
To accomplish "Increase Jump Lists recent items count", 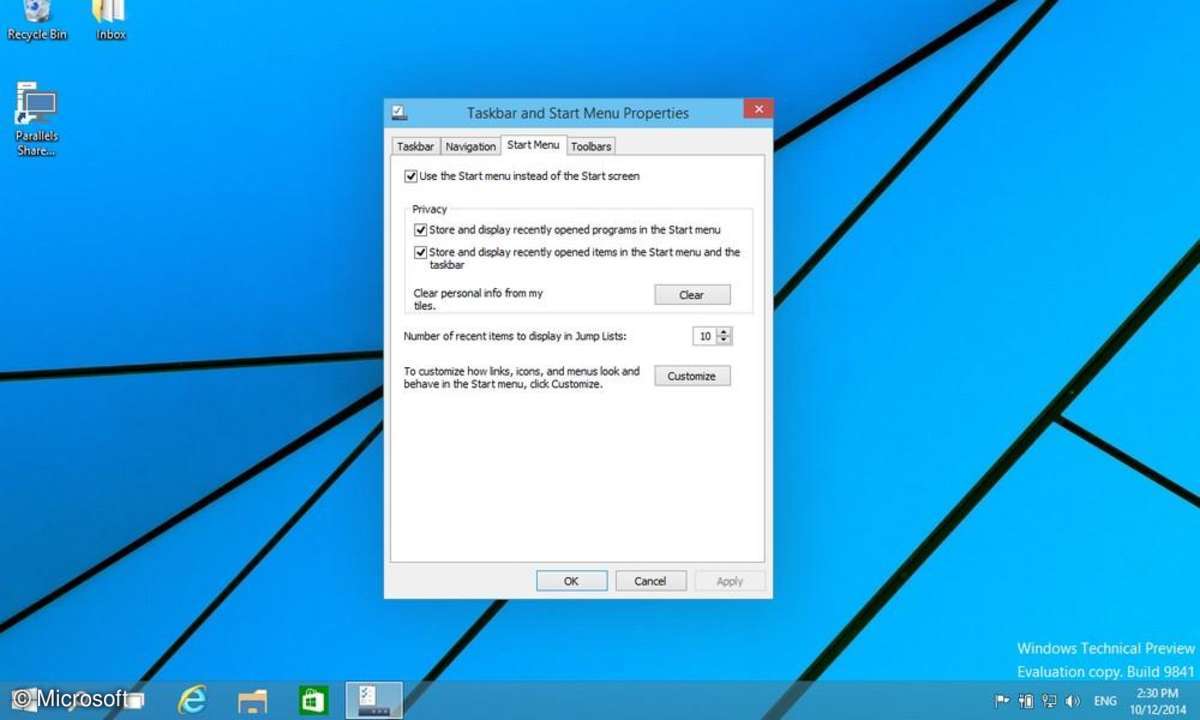I will [725, 332].
